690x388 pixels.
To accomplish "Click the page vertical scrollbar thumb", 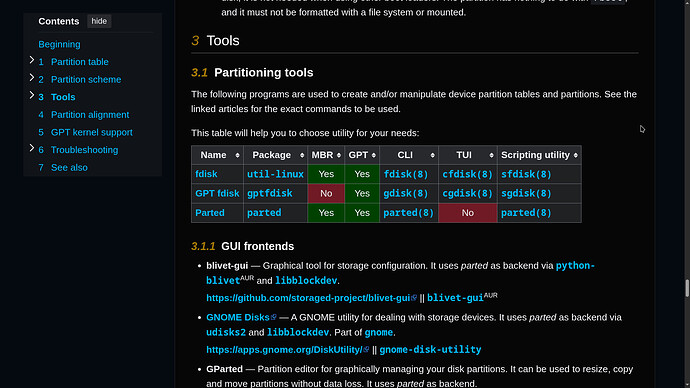I will pyautogui.click(x=687, y=288).
